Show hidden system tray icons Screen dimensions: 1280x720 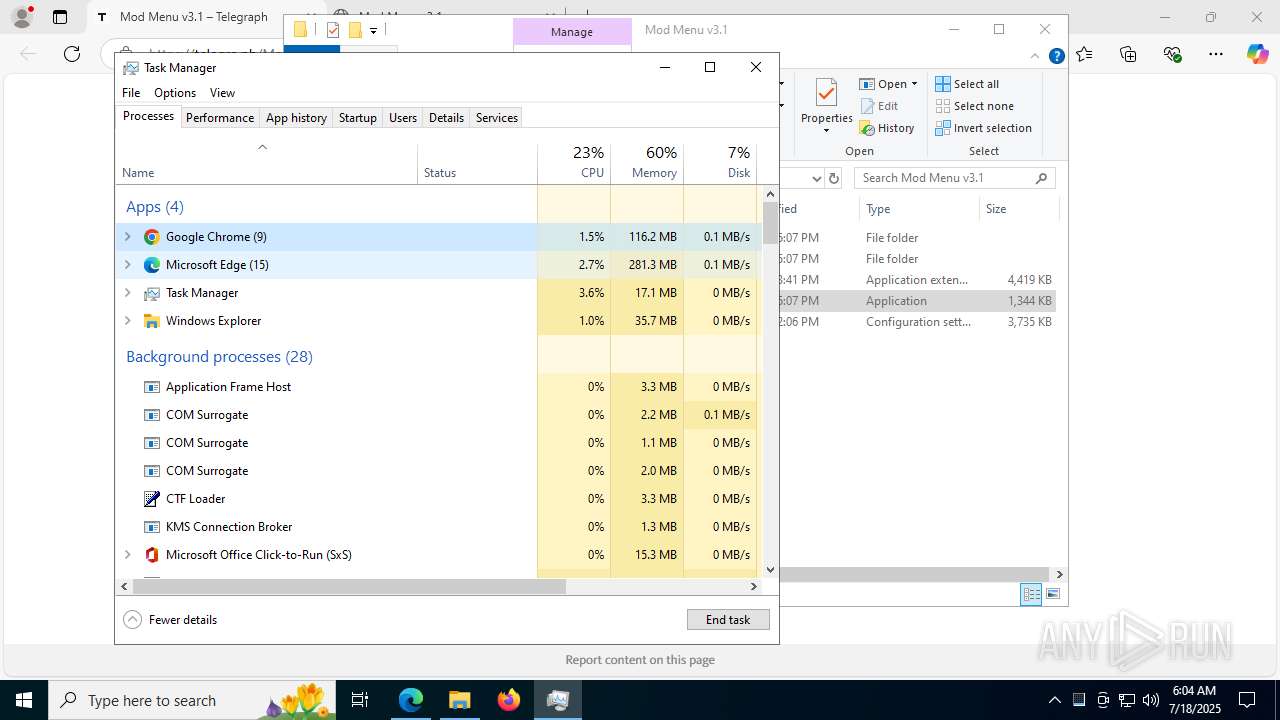[1054, 700]
